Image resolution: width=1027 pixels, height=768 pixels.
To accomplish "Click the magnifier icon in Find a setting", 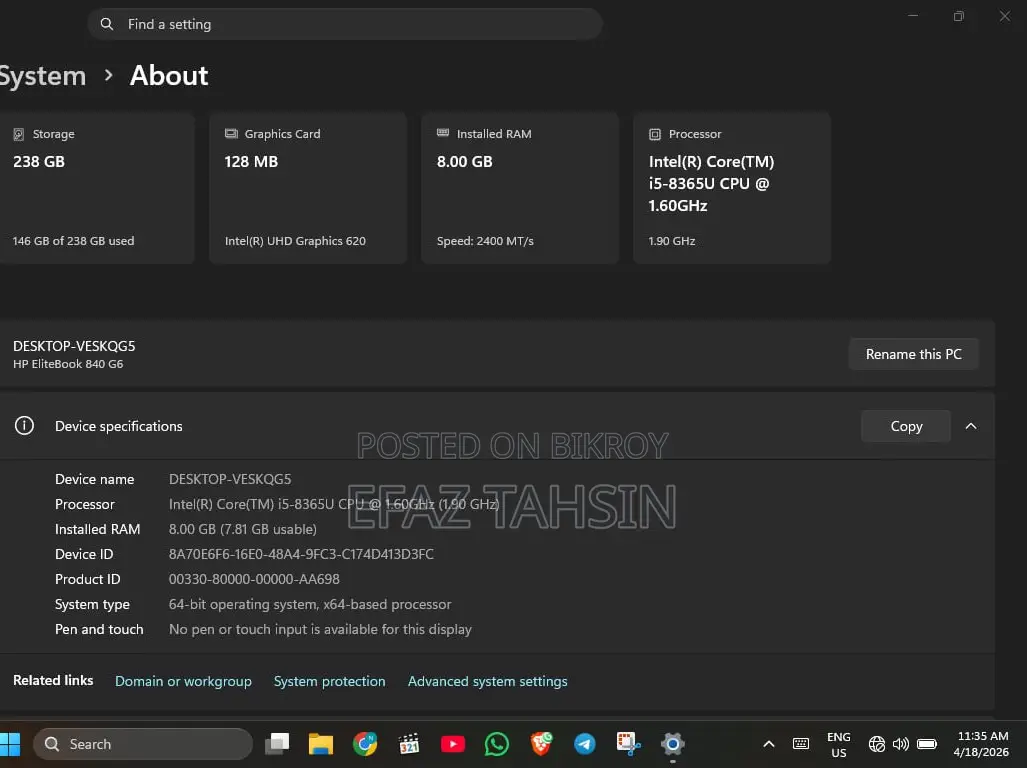I will (107, 24).
